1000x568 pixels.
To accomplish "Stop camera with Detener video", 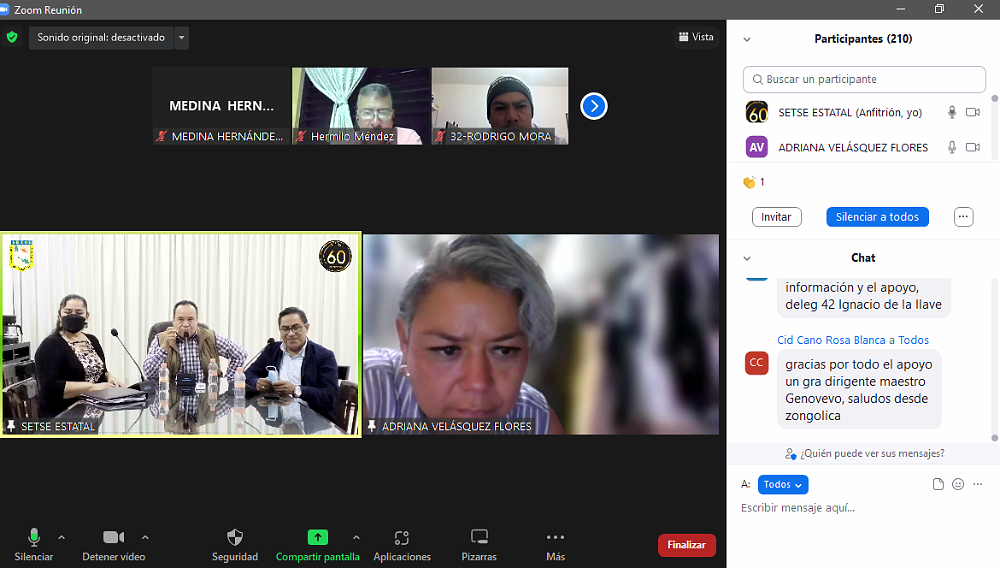I will pyautogui.click(x=113, y=538).
